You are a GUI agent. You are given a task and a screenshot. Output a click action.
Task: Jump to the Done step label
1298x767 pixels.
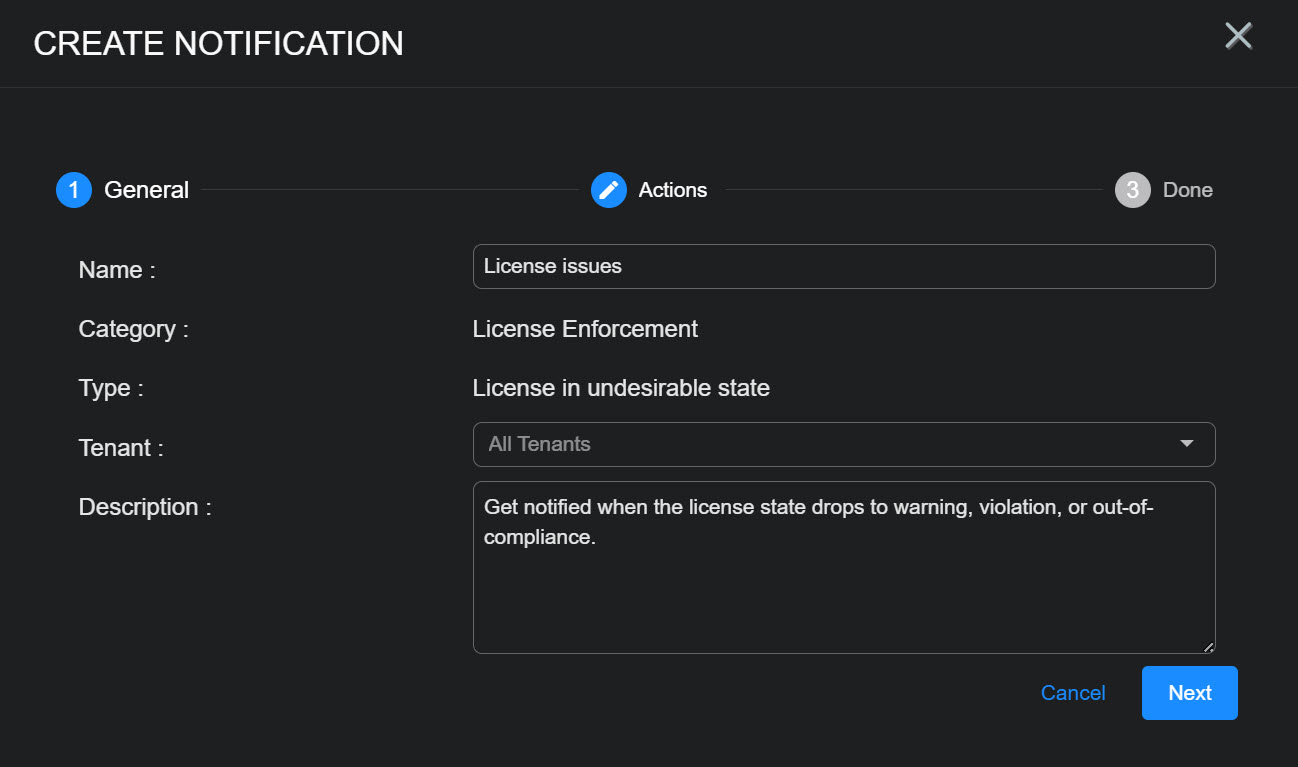[x=1187, y=190]
